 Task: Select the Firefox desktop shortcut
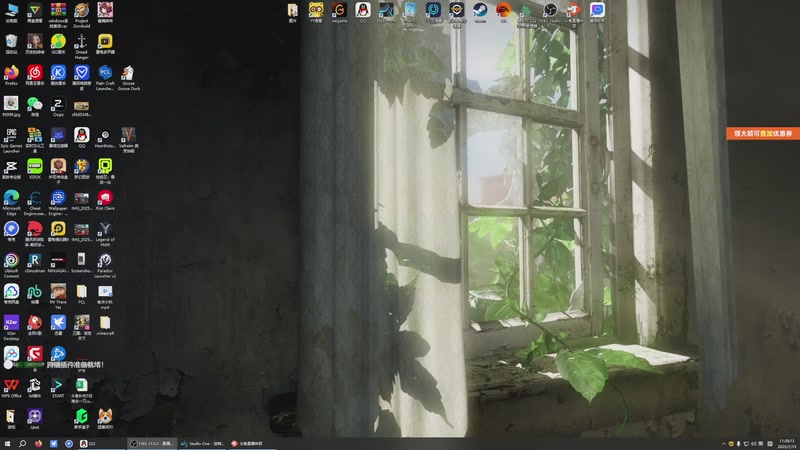click(x=11, y=75)
